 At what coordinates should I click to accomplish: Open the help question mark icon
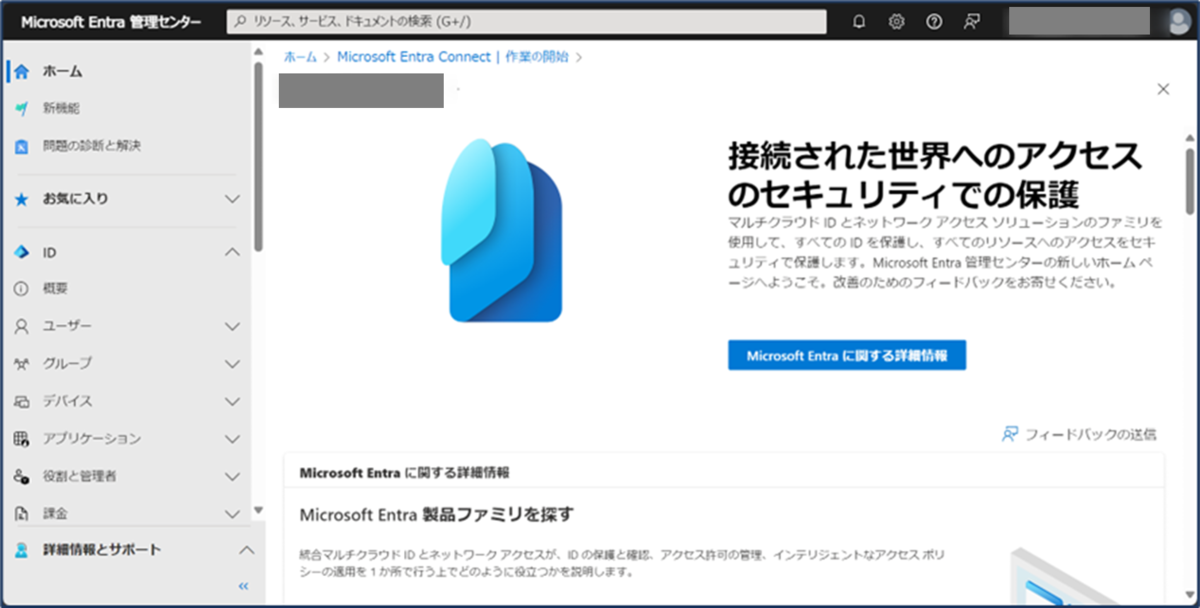(x=934, y=22)
